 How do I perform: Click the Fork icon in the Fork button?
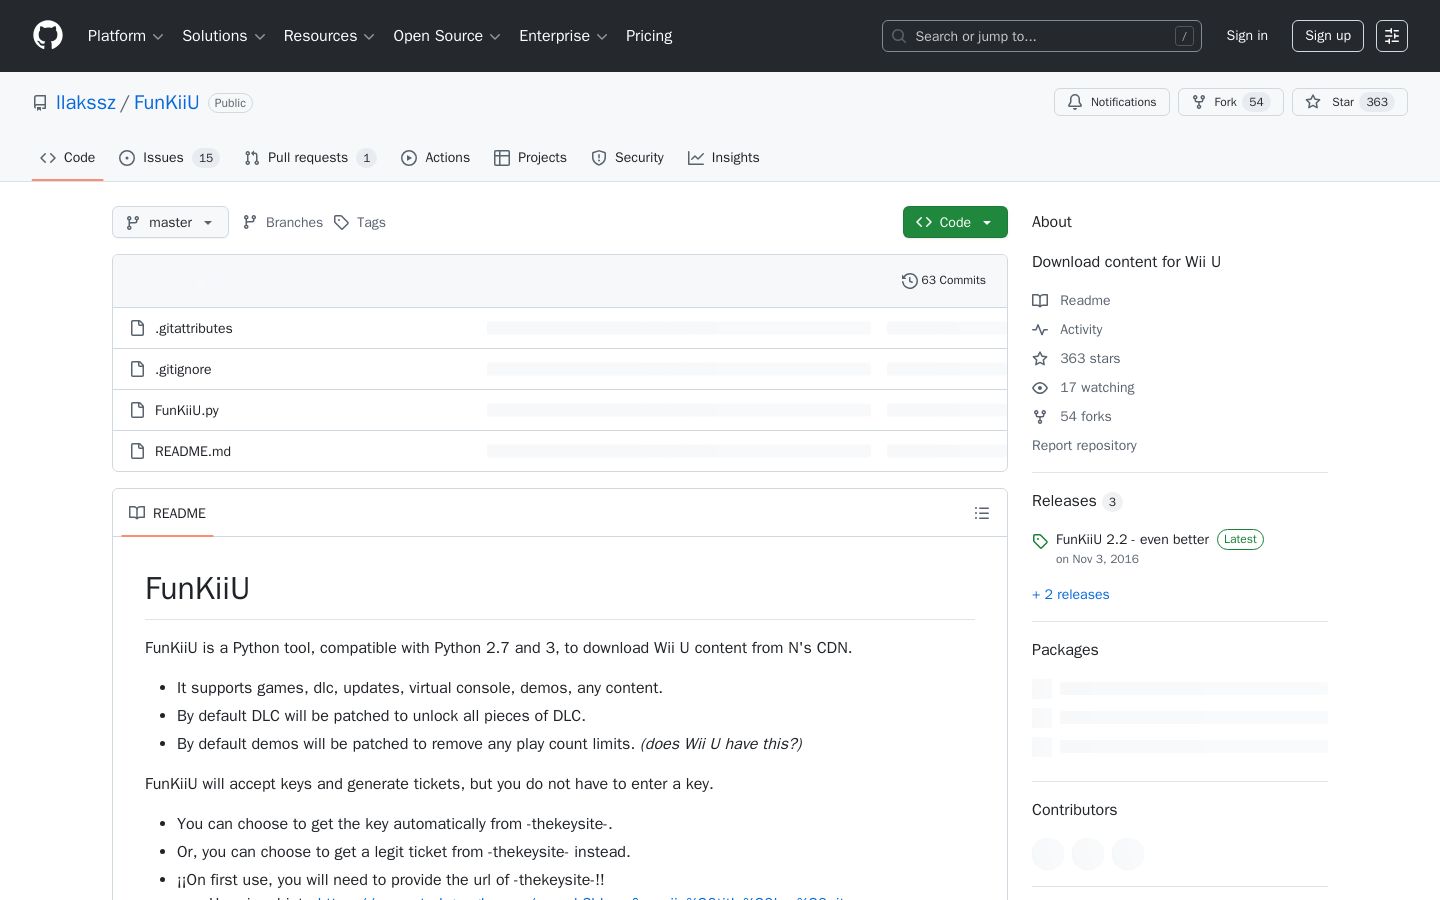pyautogui.click(x=1199, y=102)
